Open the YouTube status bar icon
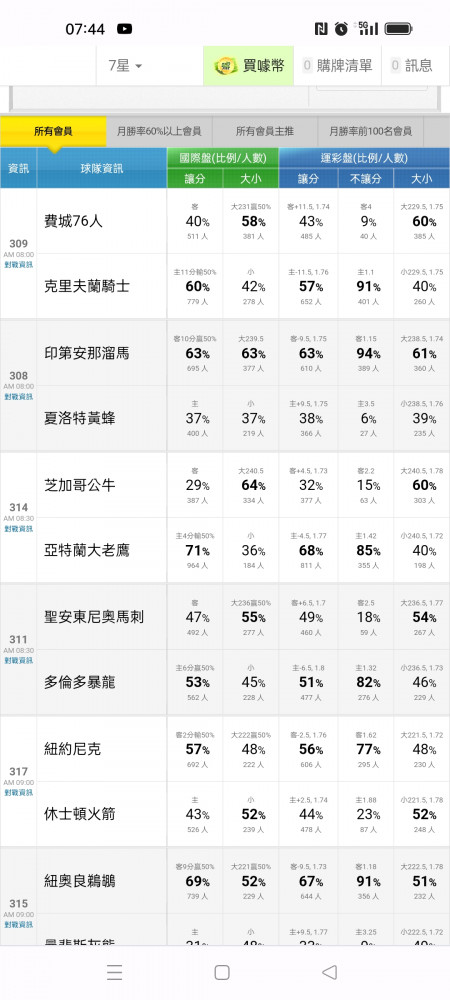This screenshot has height=1000, width=450. [x=124, y=29]
